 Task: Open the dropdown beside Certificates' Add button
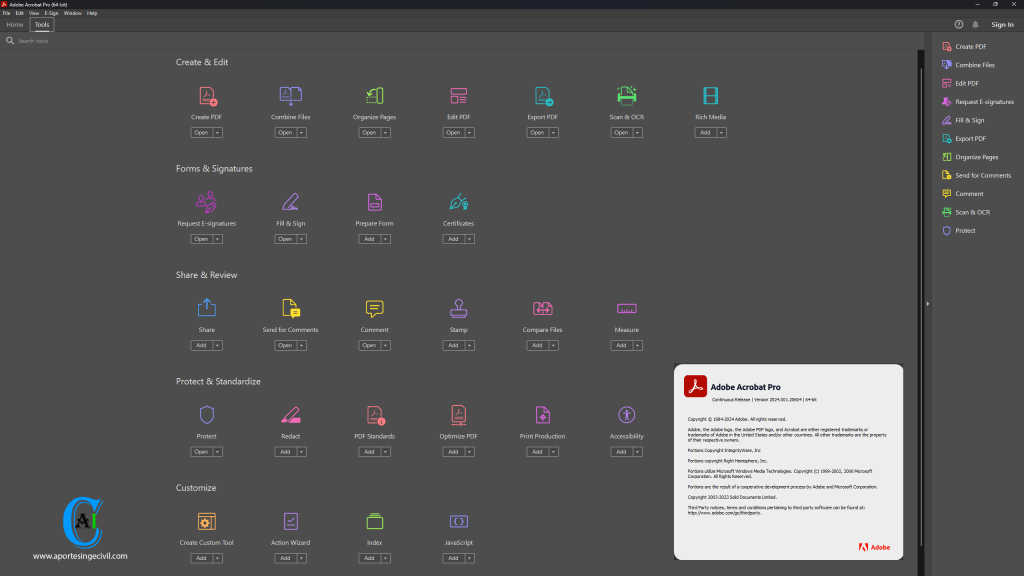470,238
